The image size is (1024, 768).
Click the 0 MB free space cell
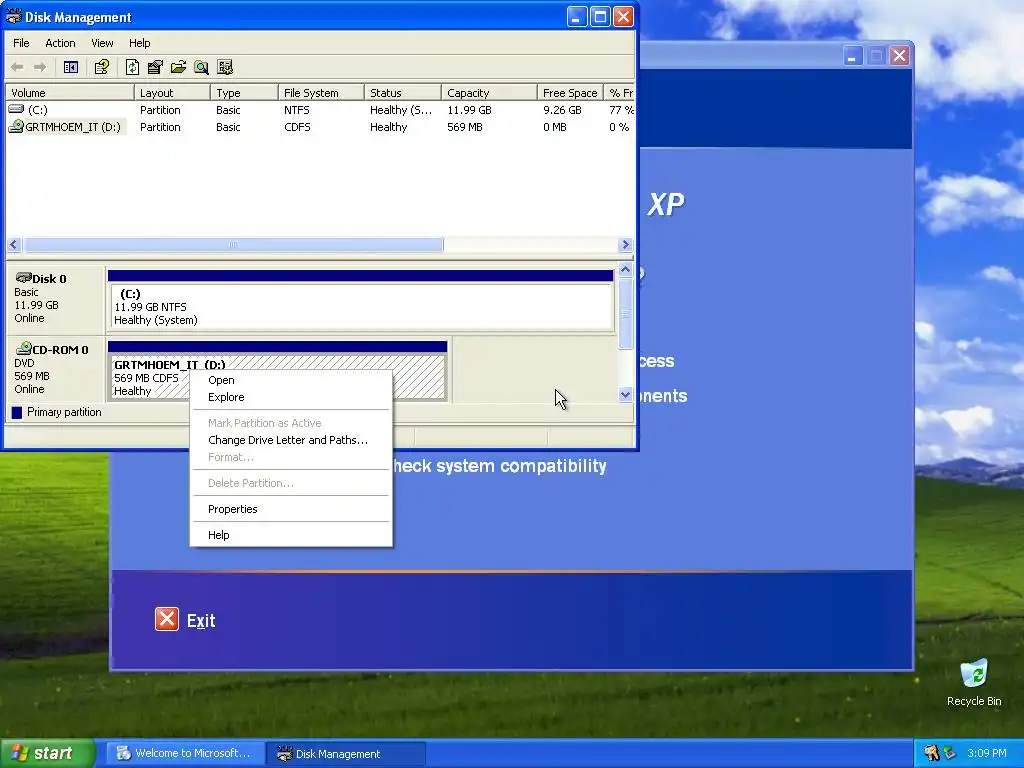tap(554, 127)
